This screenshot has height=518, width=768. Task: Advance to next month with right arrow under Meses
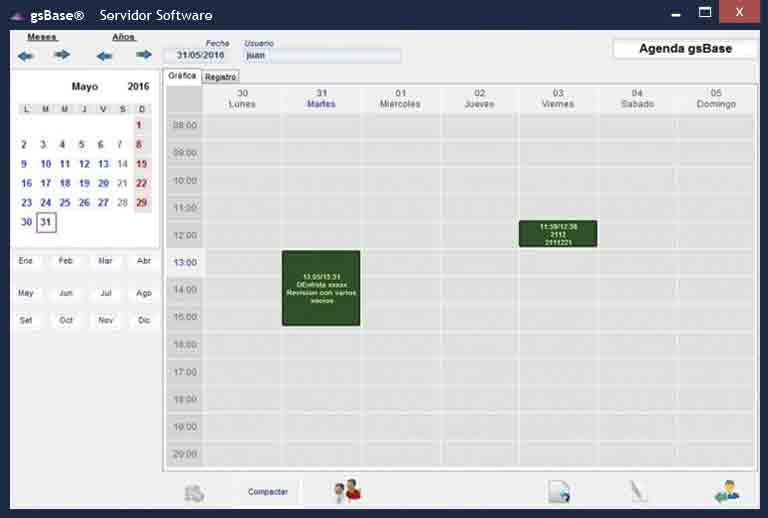tap(62, 55)
